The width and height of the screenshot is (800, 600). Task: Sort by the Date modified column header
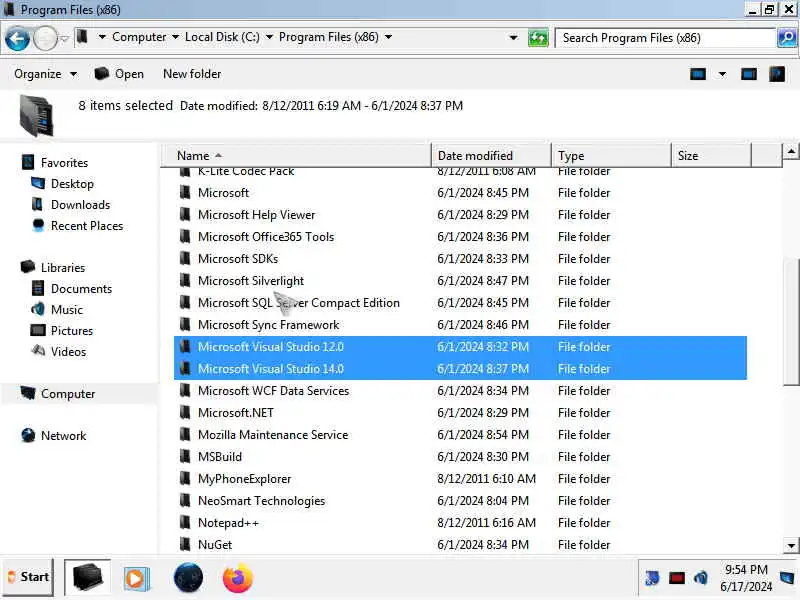tap(491, 156)
